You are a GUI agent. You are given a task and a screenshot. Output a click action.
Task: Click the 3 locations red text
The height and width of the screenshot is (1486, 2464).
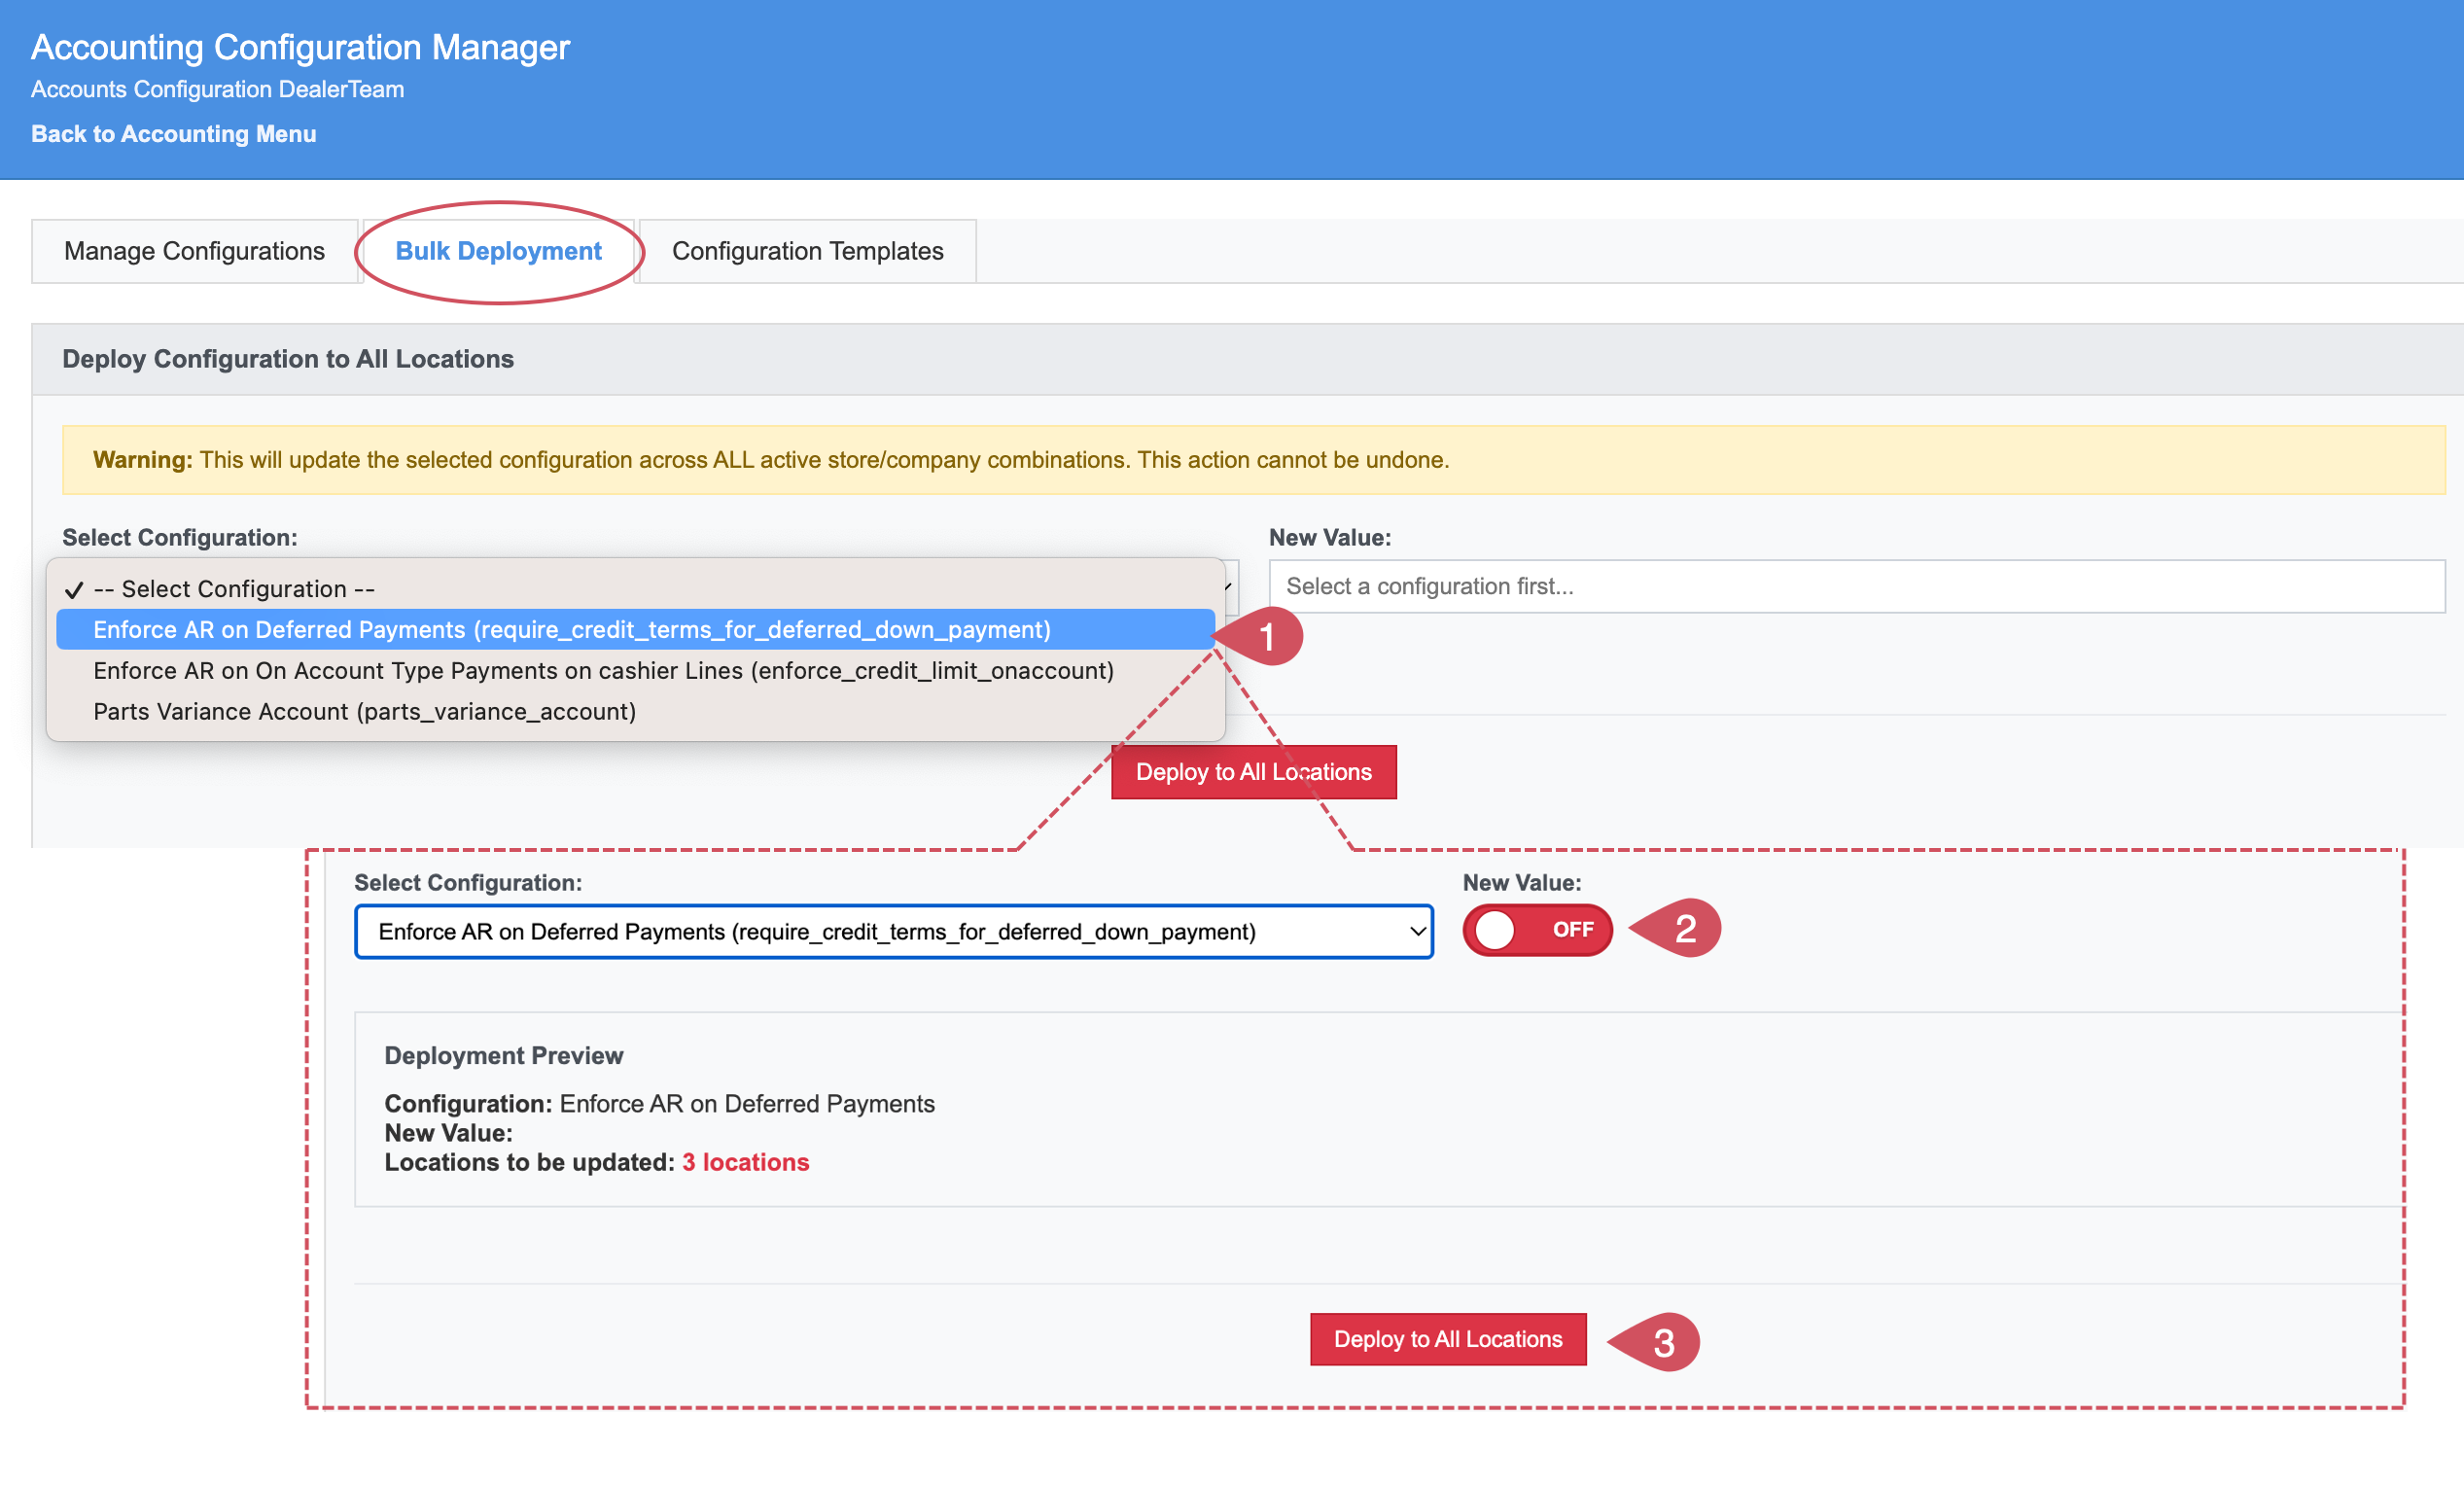(x=746, y=1162)
